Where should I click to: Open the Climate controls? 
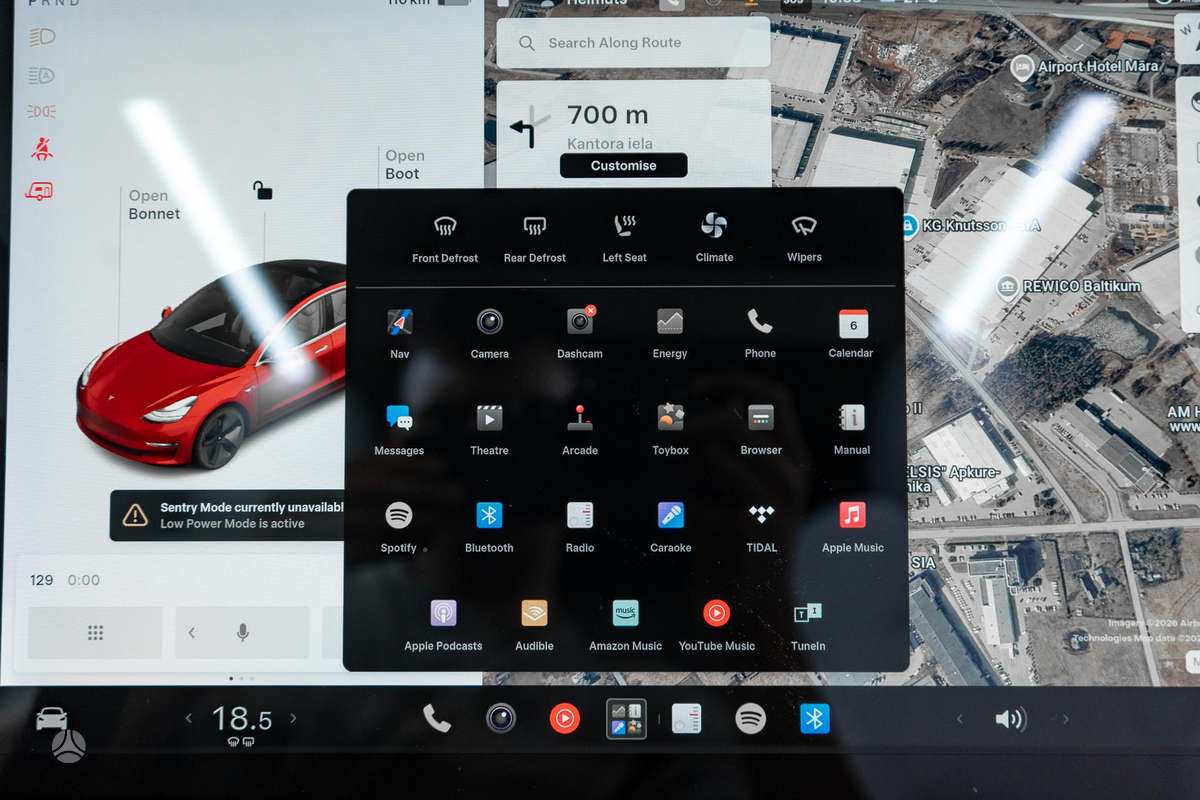[714, 239]
